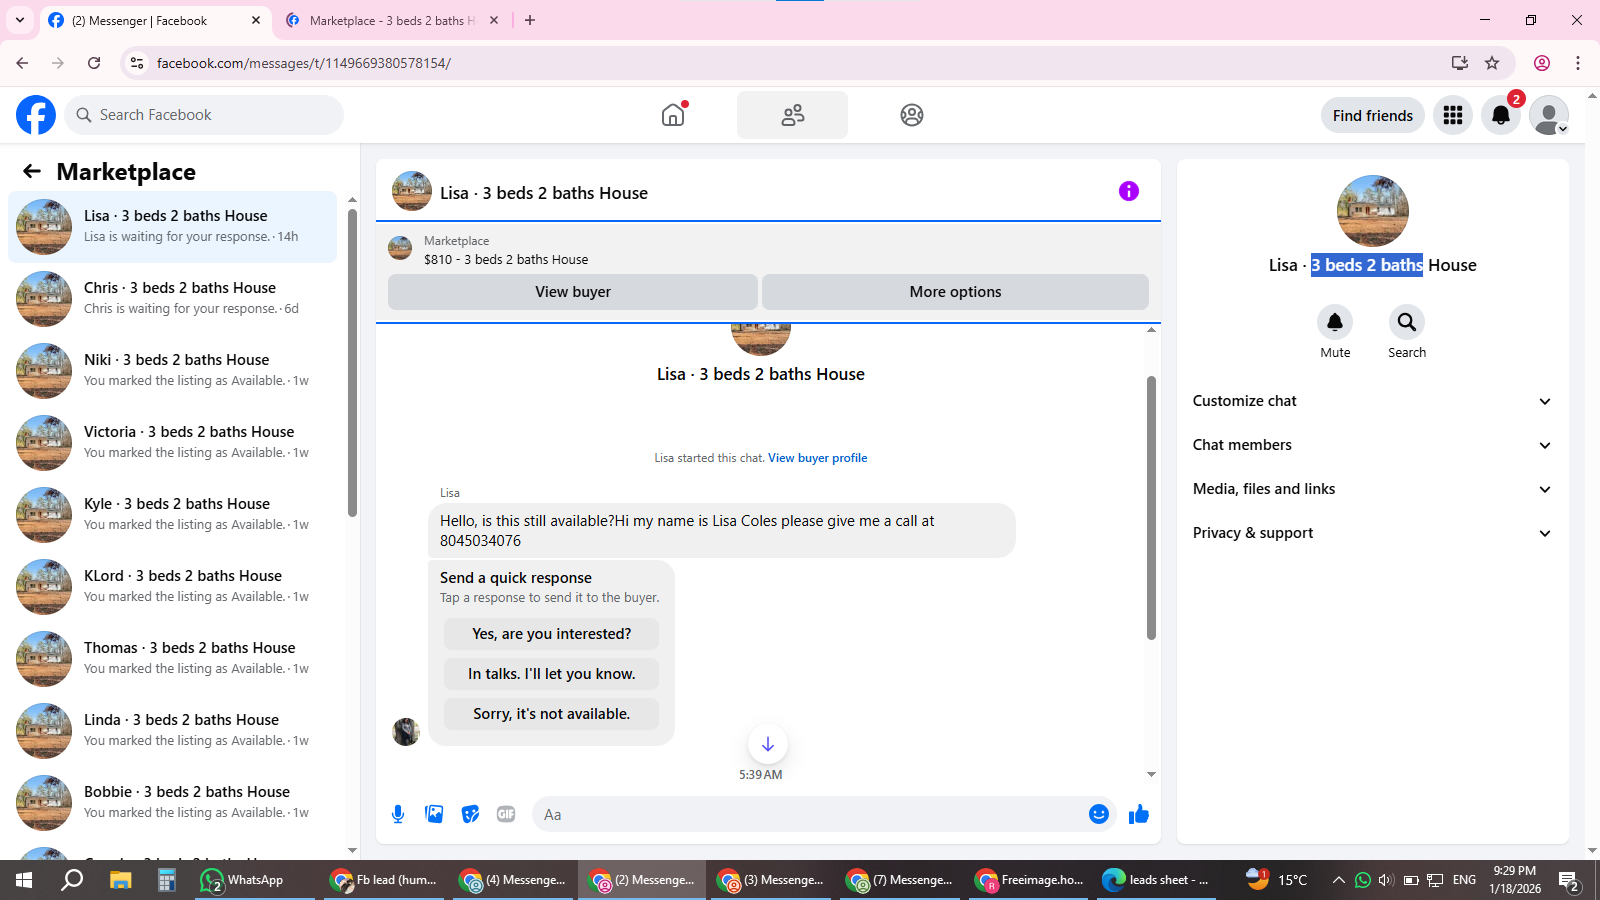Screen dimensions: 1600x900
Task: Click chat messages scrollbar thumb
Action: click(1151, 508)
